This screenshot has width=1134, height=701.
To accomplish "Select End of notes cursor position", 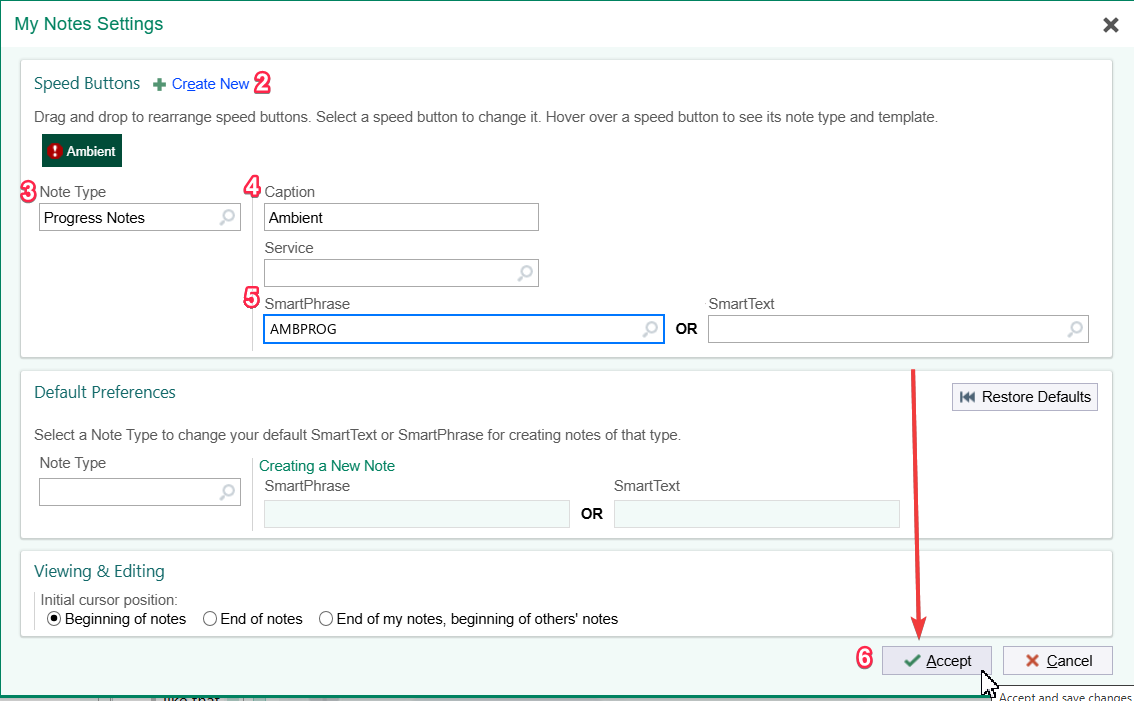I will click(x=253, y=619).
